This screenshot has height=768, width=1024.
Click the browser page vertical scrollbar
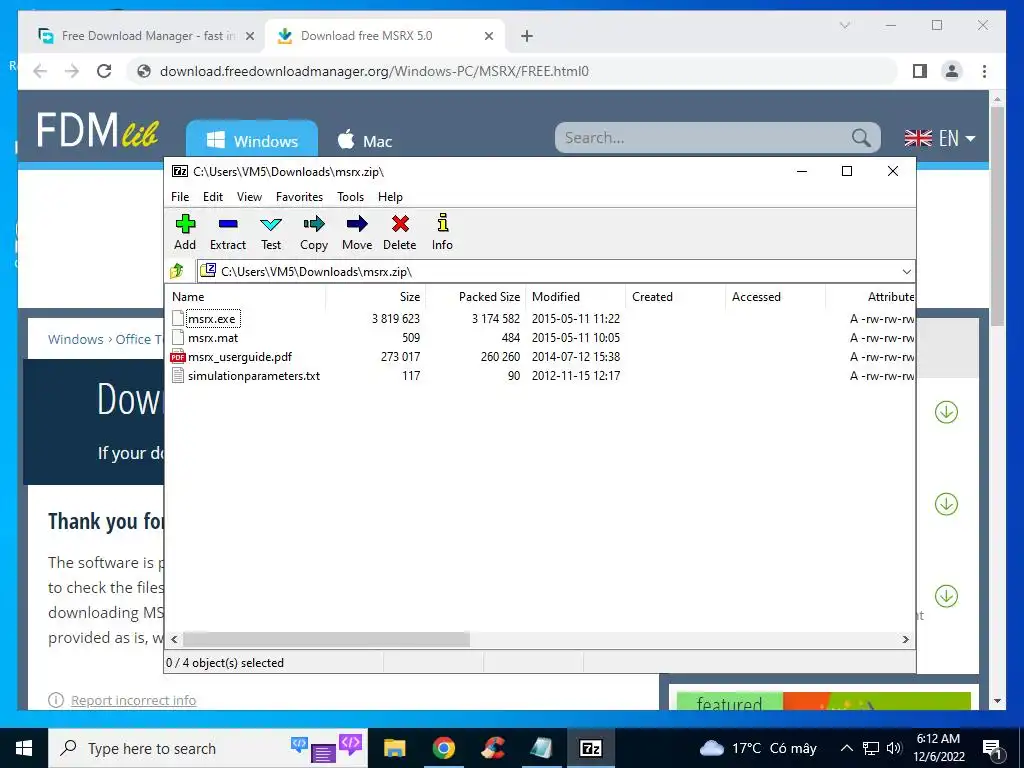[997, 216]
